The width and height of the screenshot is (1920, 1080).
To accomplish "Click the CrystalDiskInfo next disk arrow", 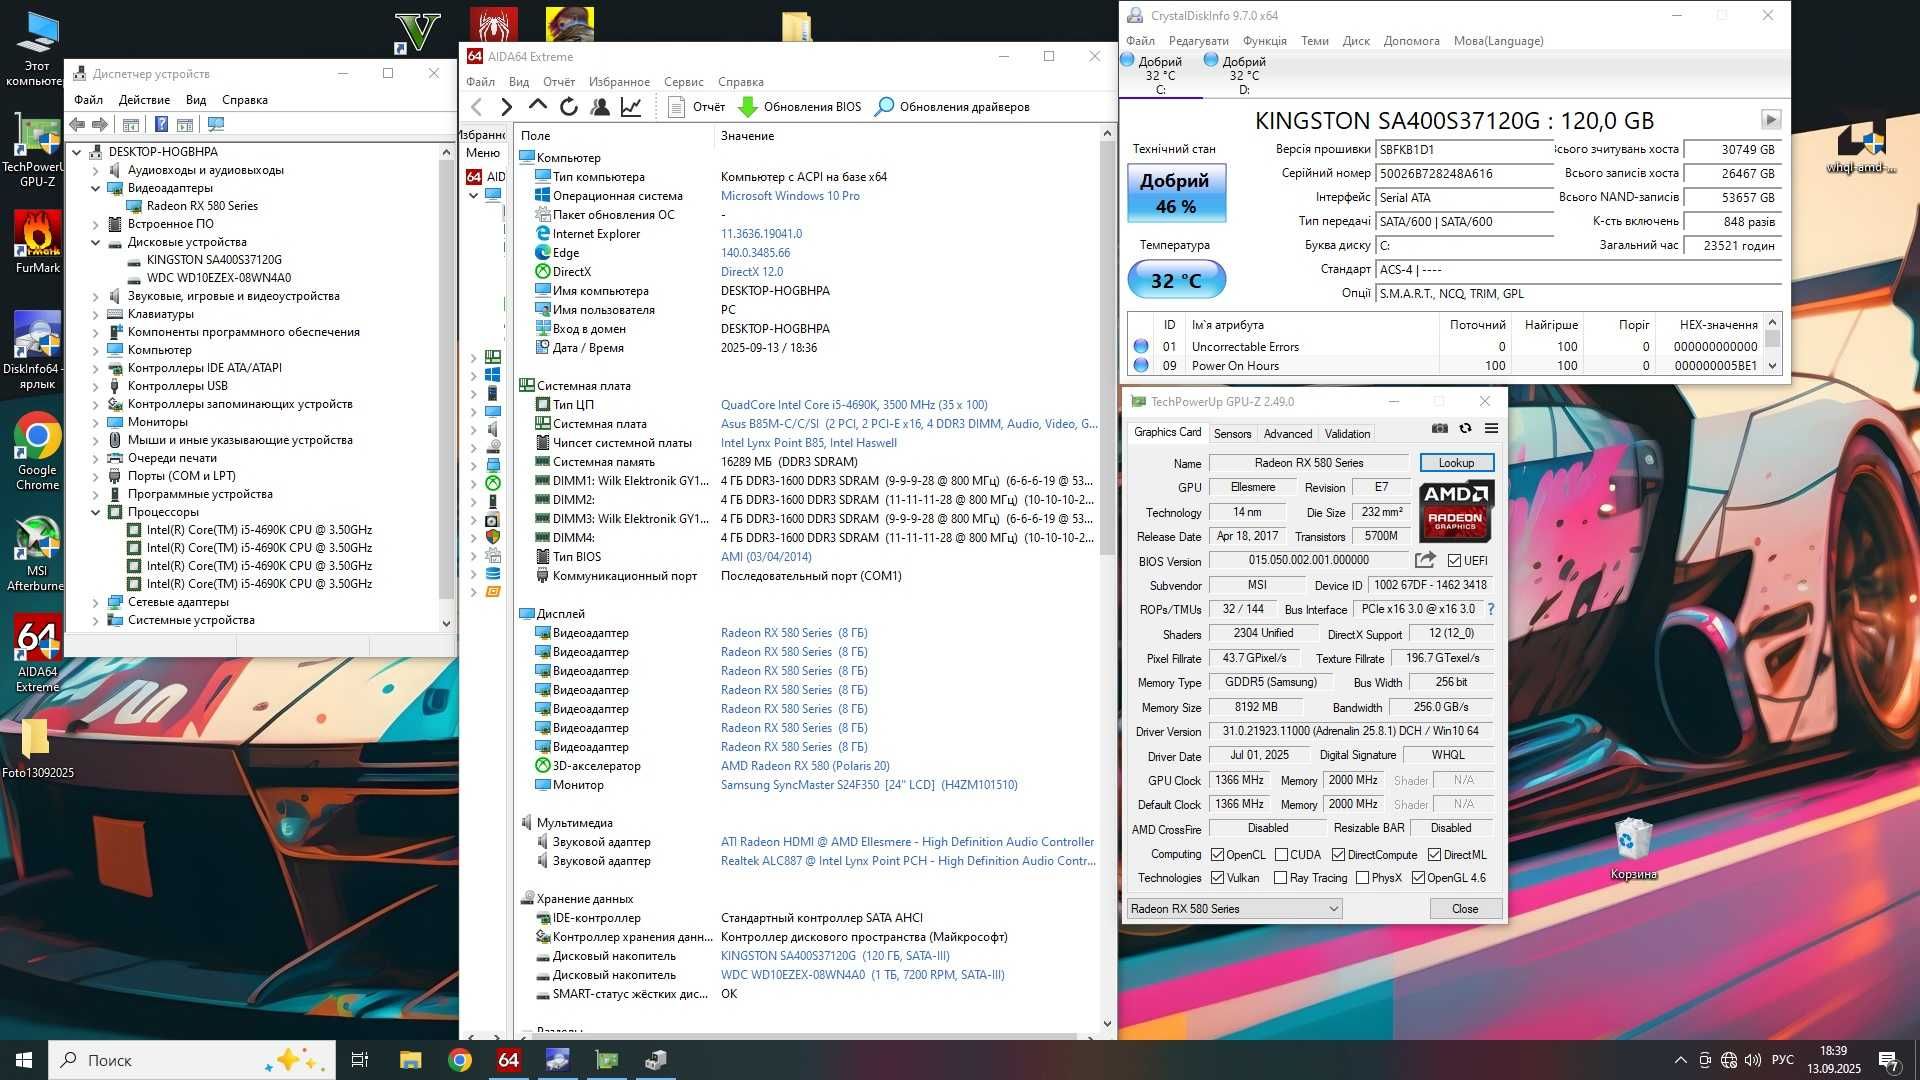I will (x=1771, y=119).
